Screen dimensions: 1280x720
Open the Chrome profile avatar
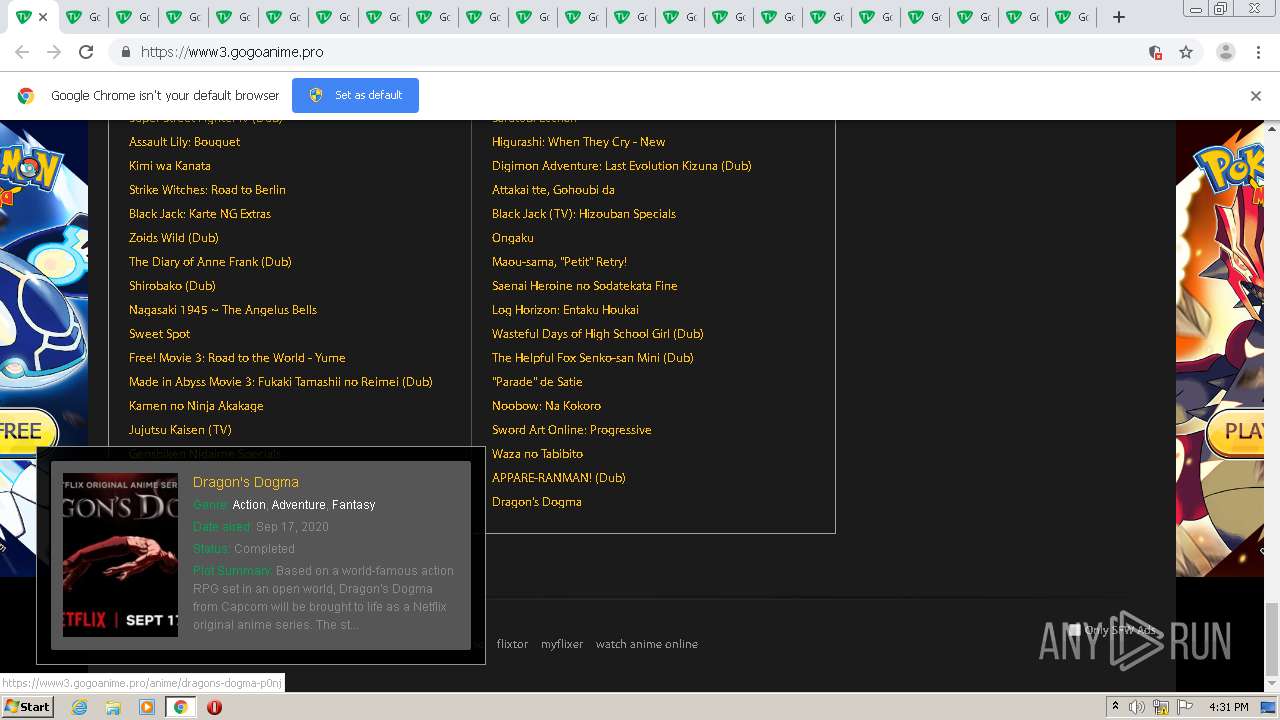point(1225,52)
